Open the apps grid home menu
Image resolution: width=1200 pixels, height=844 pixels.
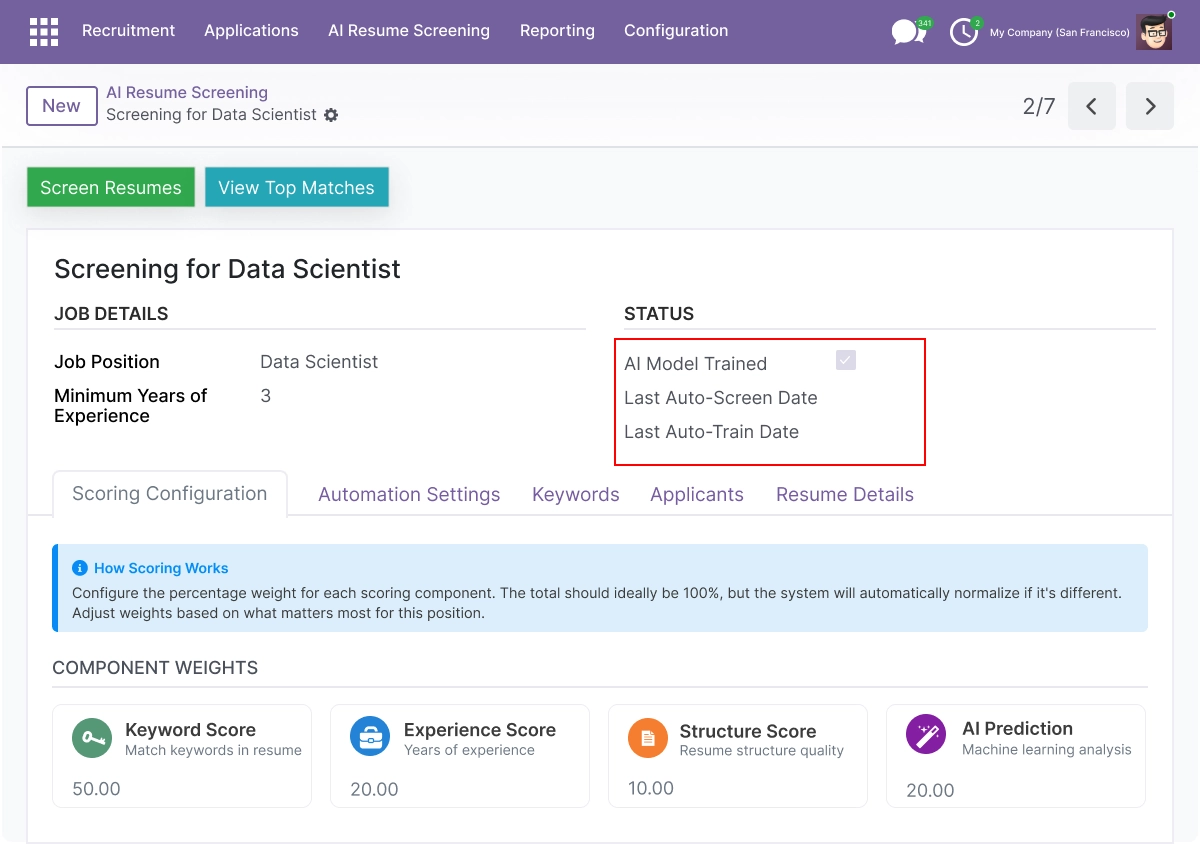click(x=44, y=32)
